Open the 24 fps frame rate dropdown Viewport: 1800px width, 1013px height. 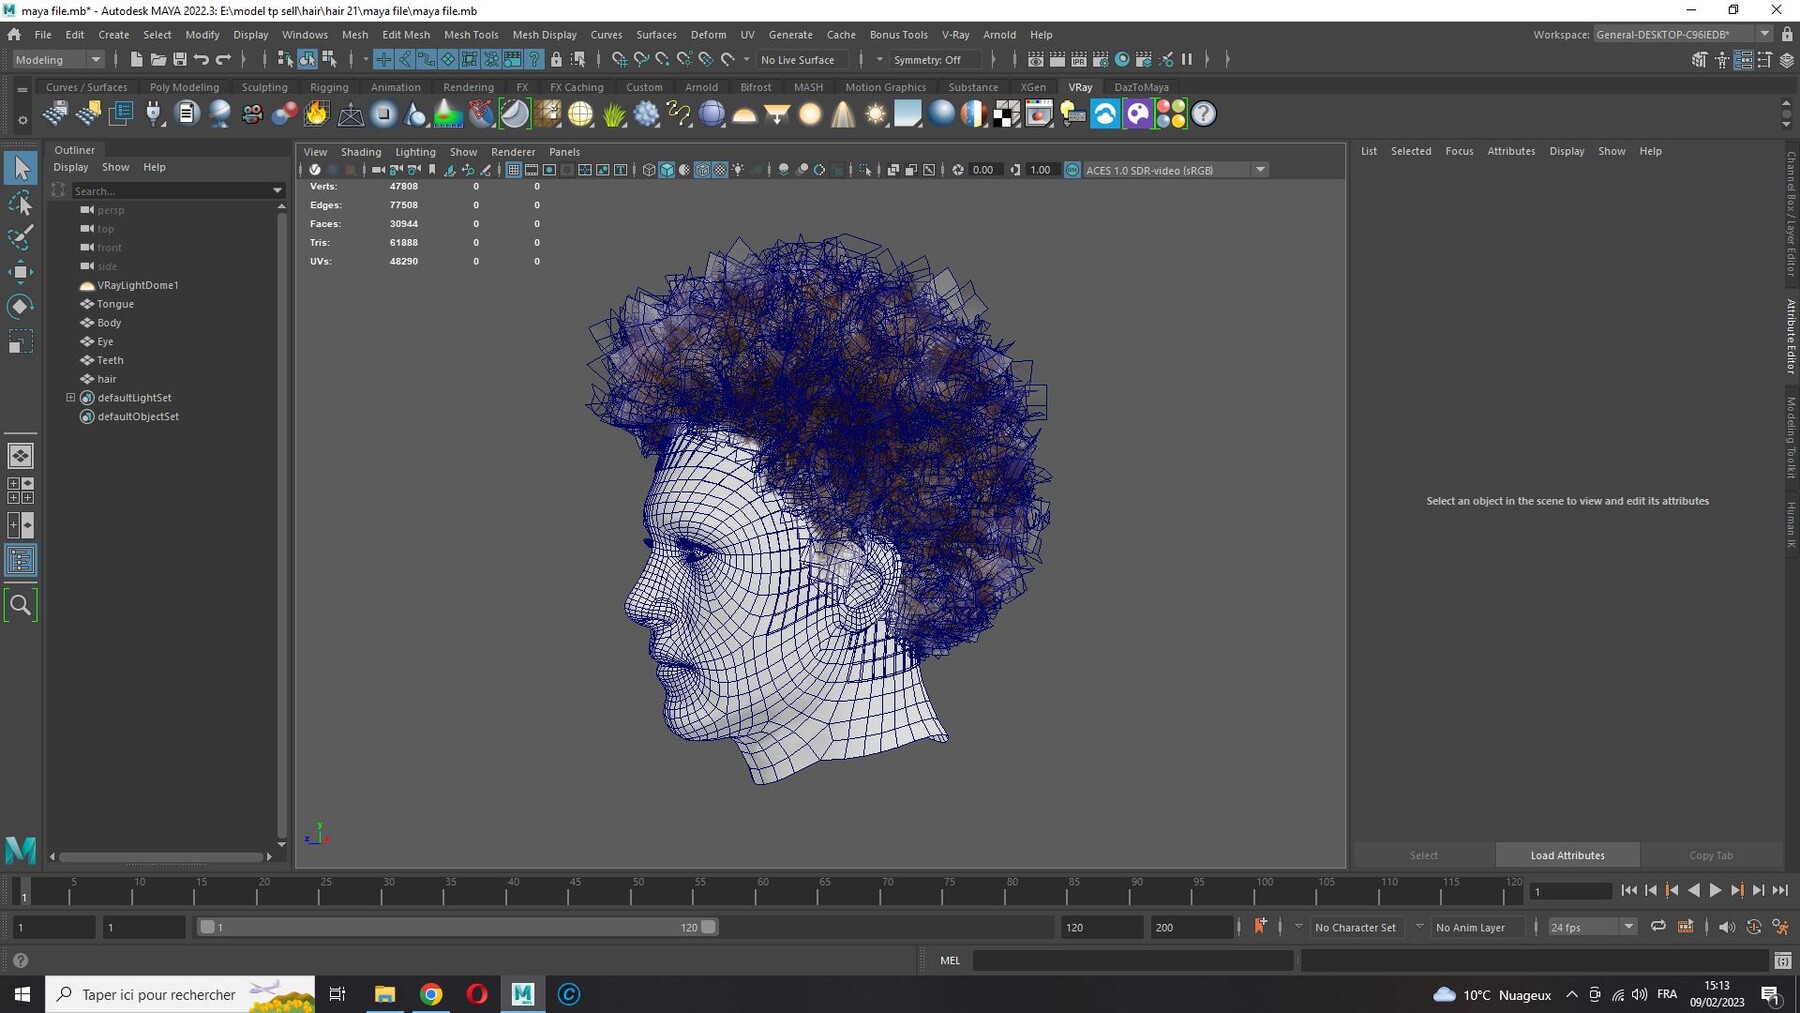pos(1592,927)
